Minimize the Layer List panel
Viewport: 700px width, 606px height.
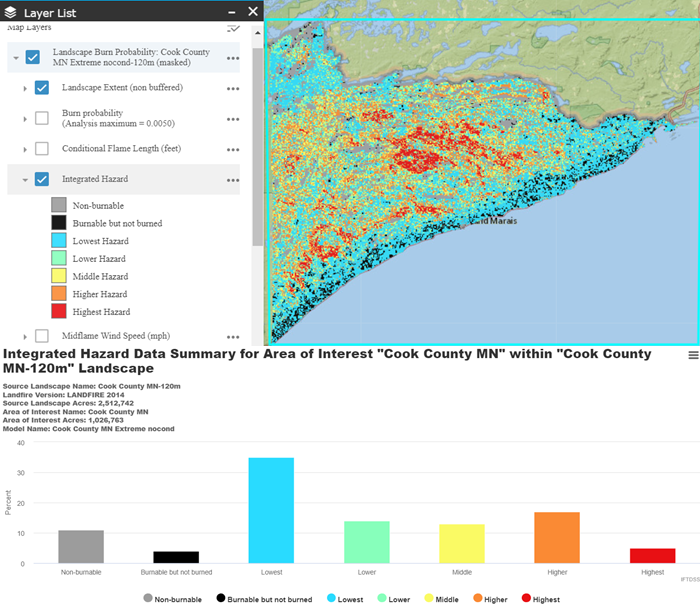point(232,13)
